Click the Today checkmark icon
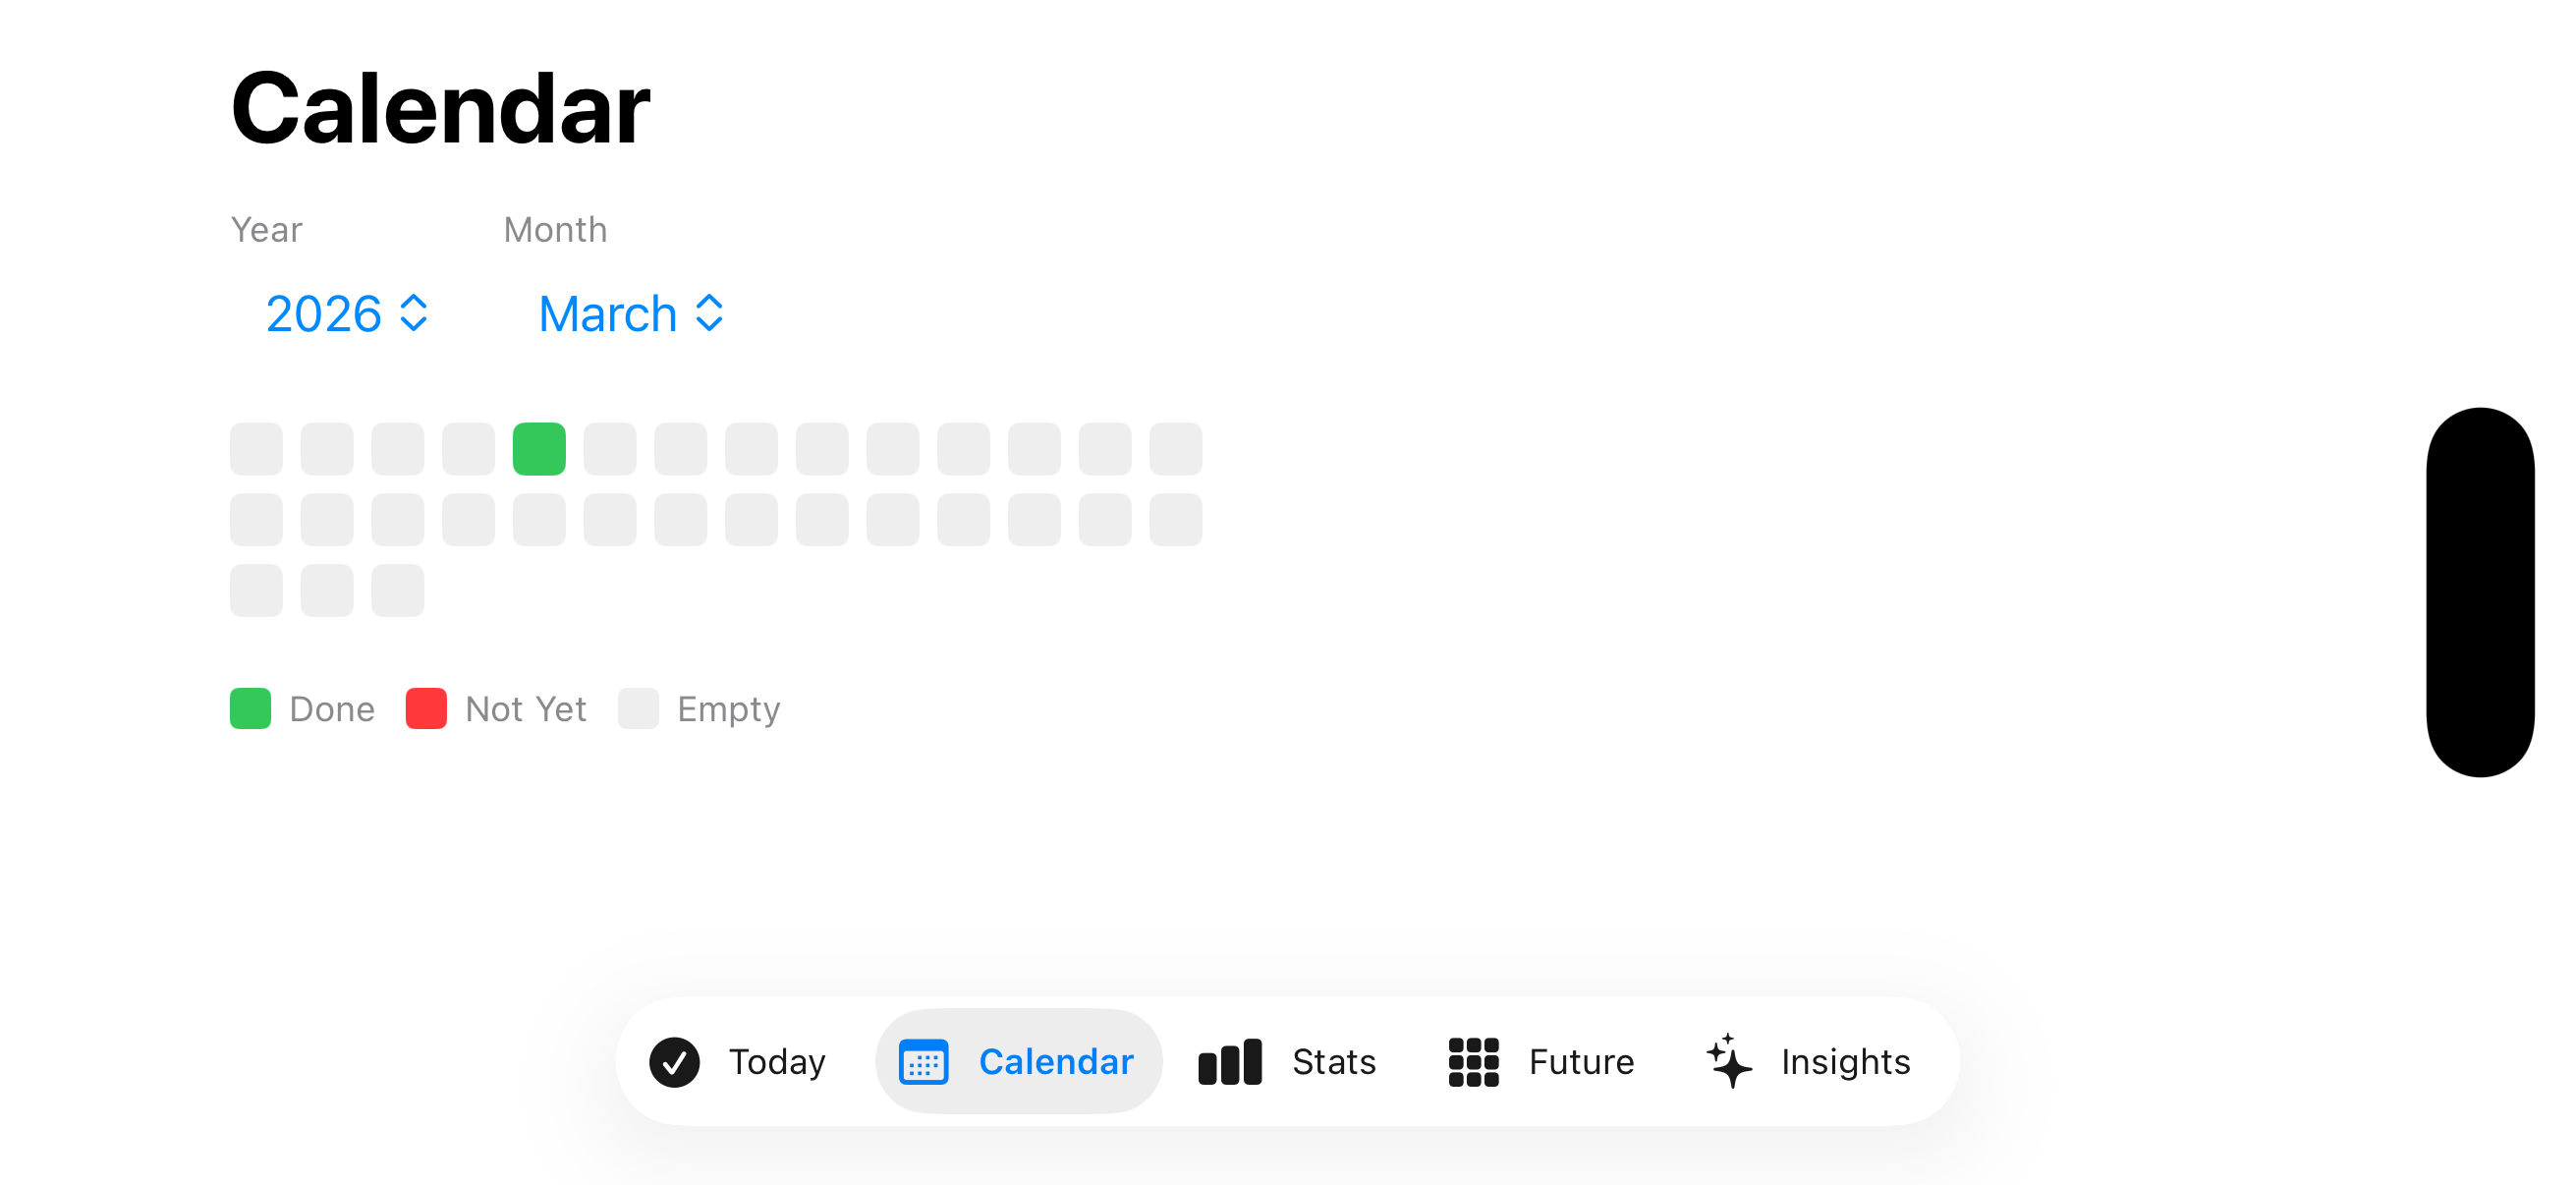This screenshot has height=1185, width=2576. pyautogui.click(x=674, y=1061)
